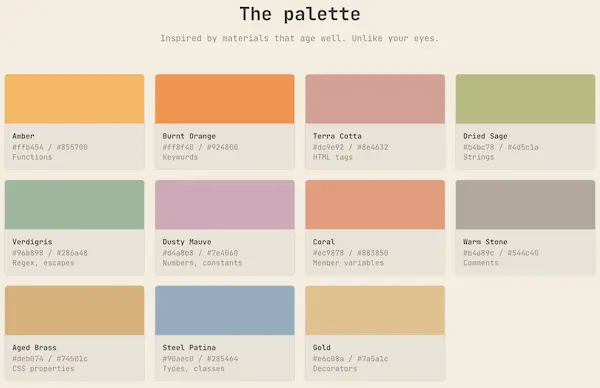Click the 'Comments' usage text
600x388 pixels.
[481, 263]
